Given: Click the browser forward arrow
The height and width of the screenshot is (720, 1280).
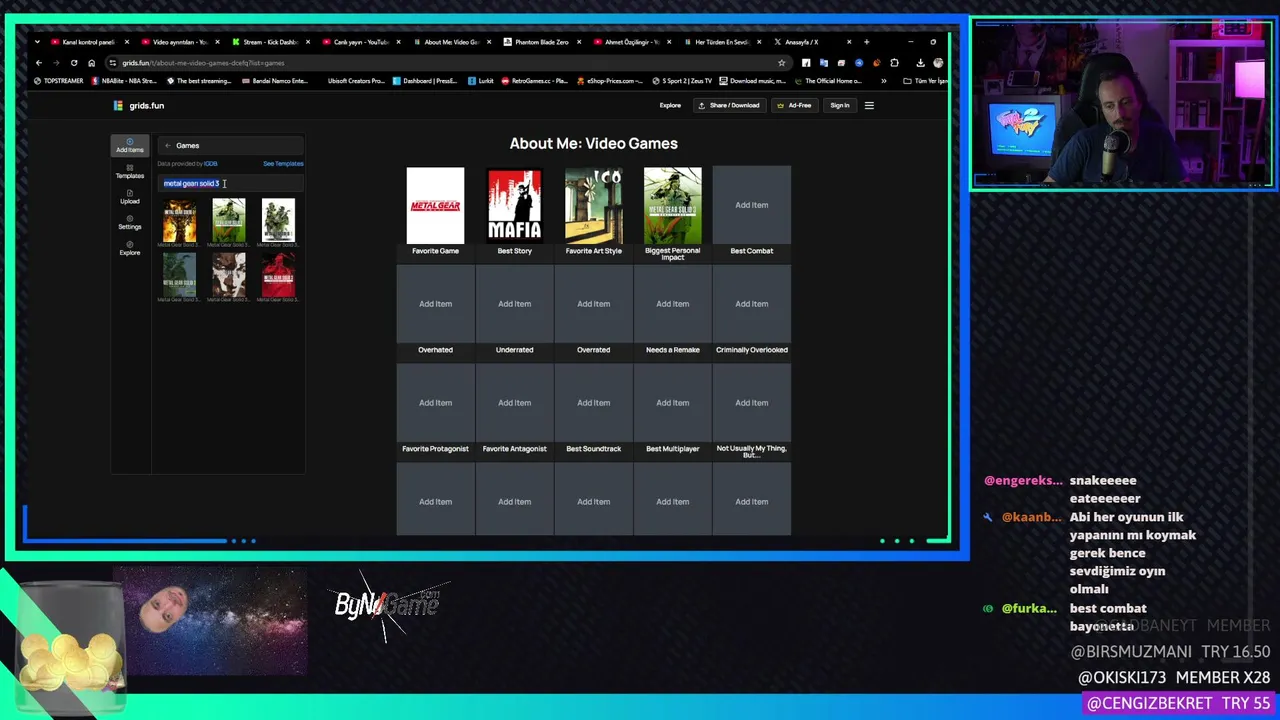Looking at the screenshot, I should pyautogui.click(x=56, y=63).
